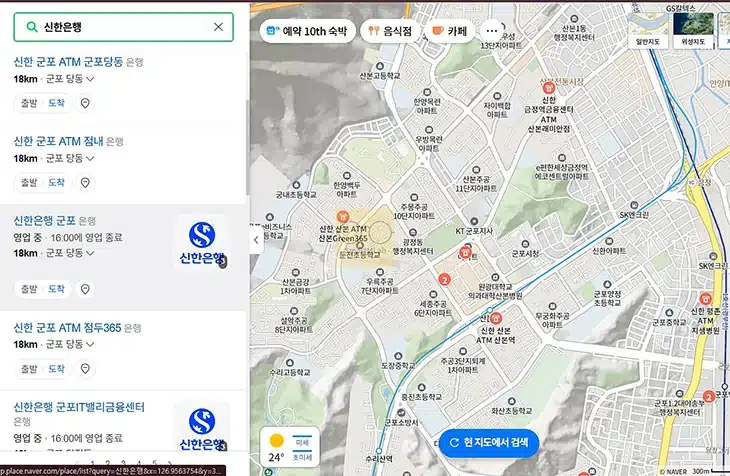
Task: Clear the 신한은행 search query
Action: coord(218,27)
